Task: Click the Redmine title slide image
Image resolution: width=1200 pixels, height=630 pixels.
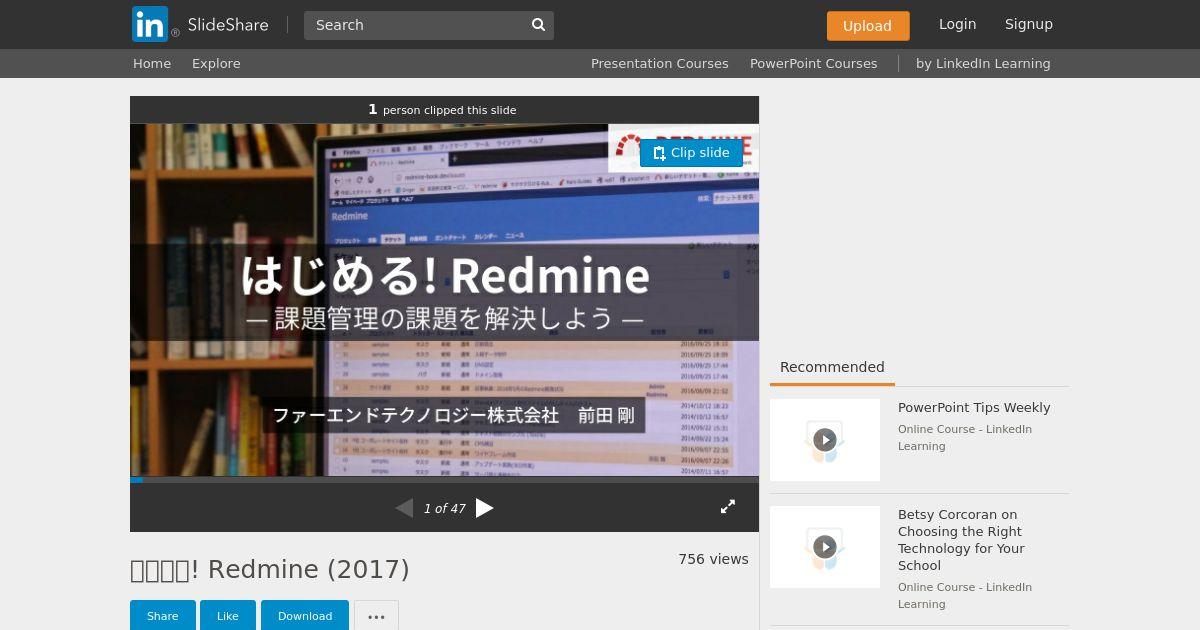Action: point(444,300)
